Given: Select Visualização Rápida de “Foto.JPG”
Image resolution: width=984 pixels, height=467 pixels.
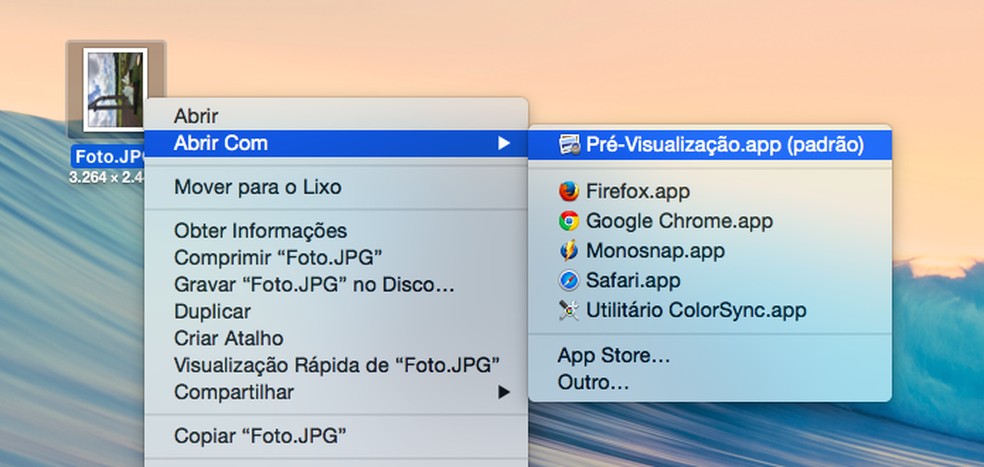Looking at the screenshot, I should tap(336, 365).
